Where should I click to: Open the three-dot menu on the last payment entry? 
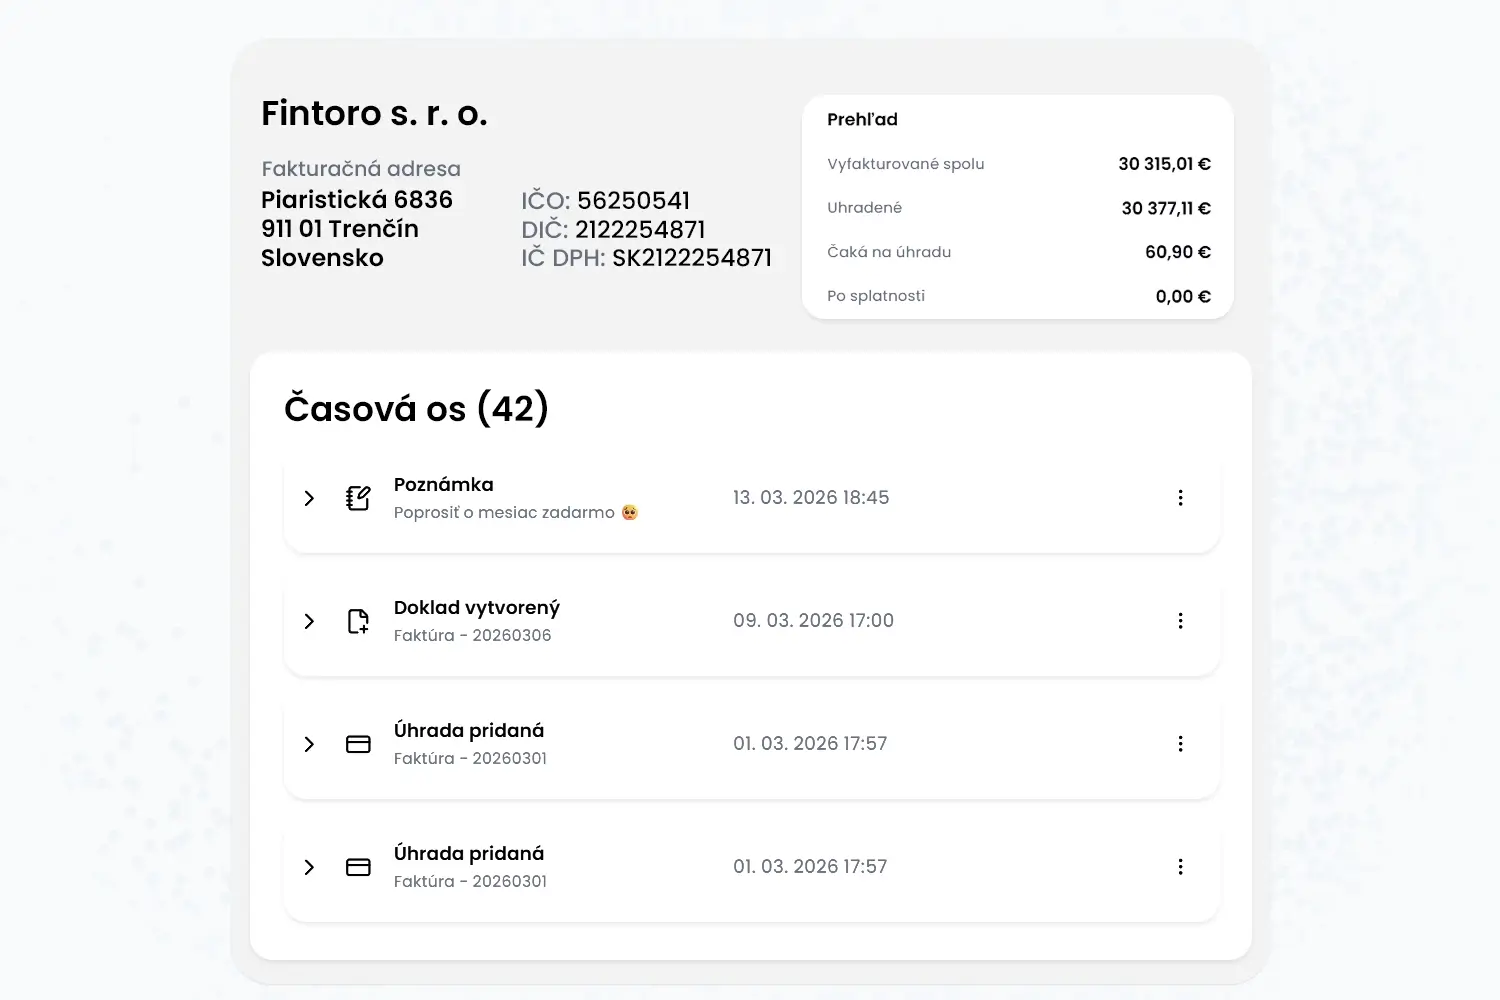1181,866
